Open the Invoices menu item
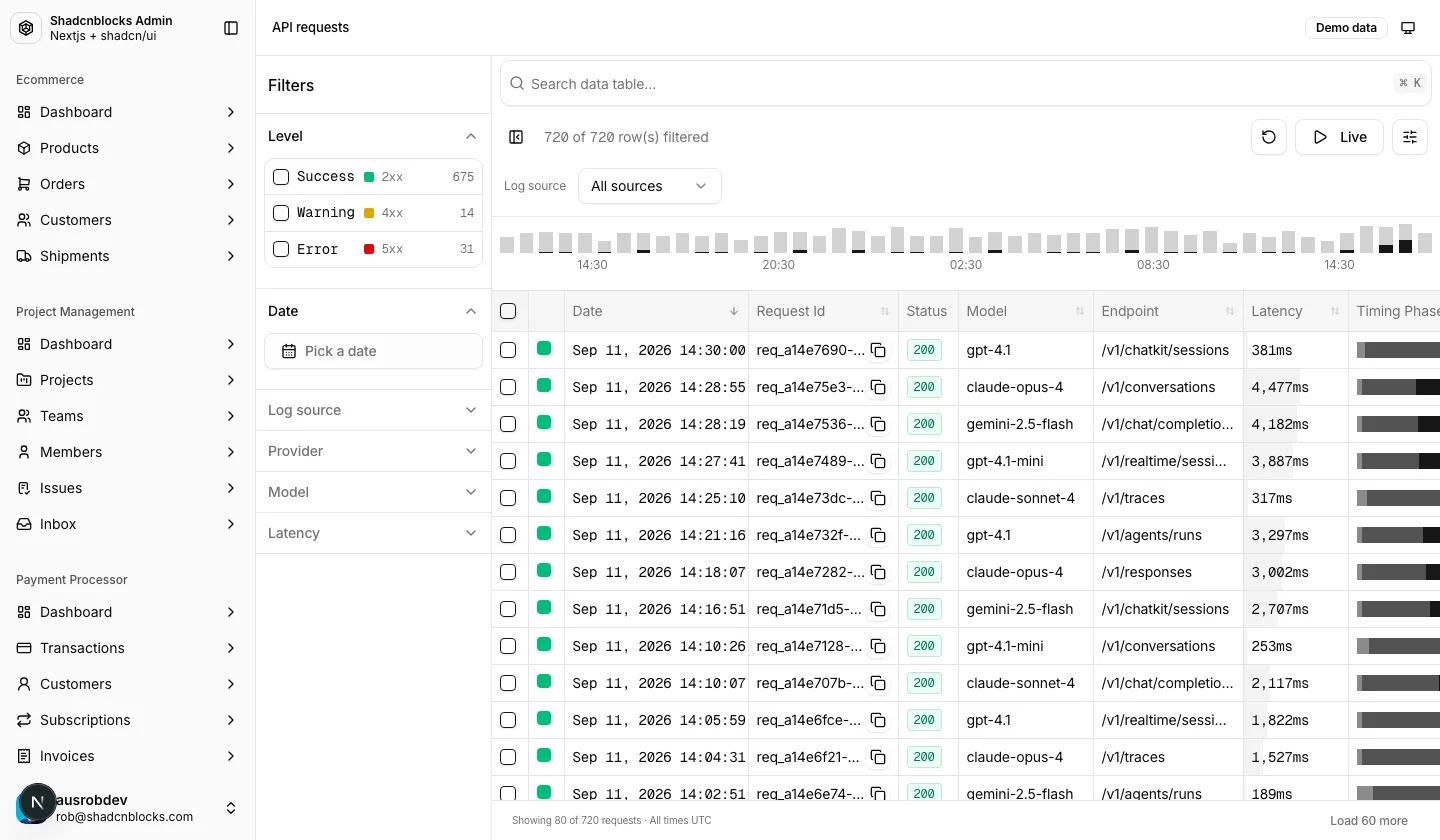 pos(128,756)
